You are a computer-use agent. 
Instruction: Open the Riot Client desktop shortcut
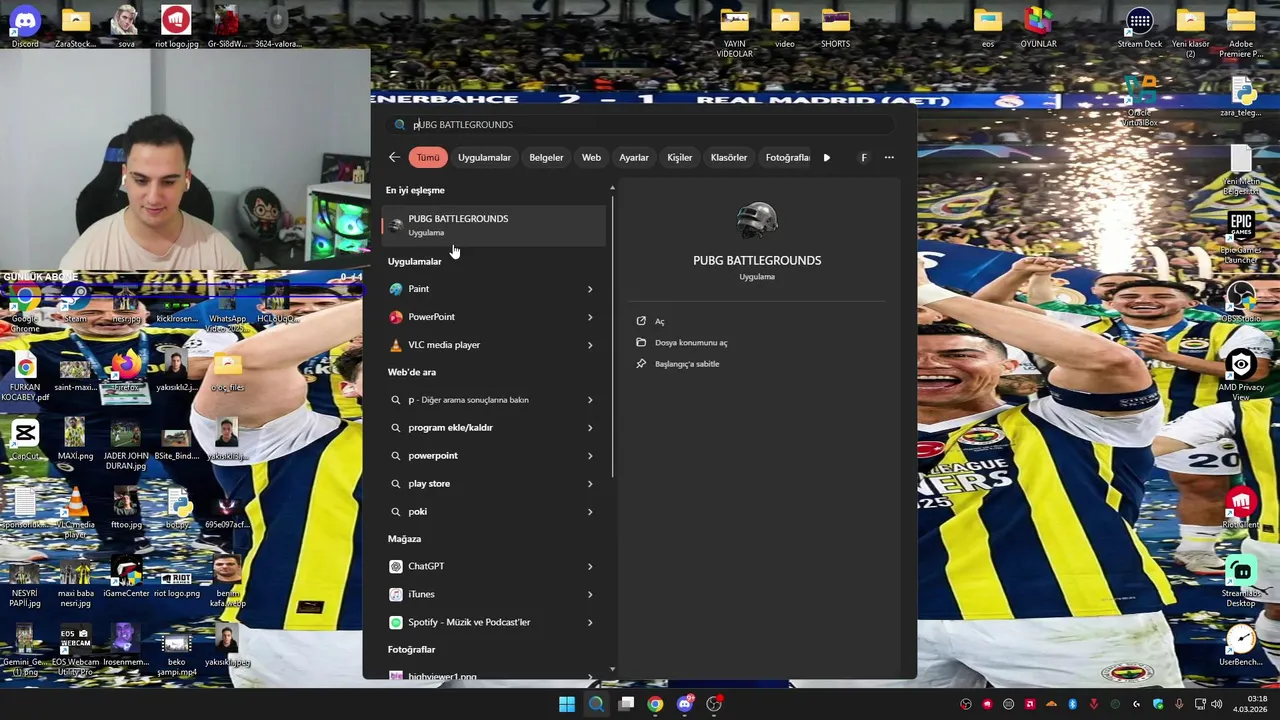coord(1241,508)
